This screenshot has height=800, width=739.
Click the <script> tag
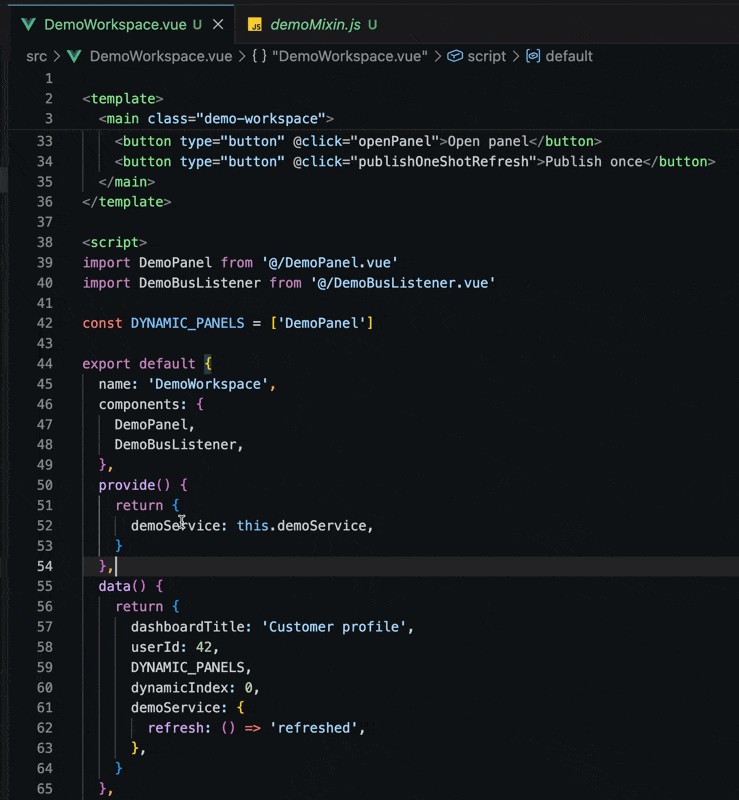[115, 242]
